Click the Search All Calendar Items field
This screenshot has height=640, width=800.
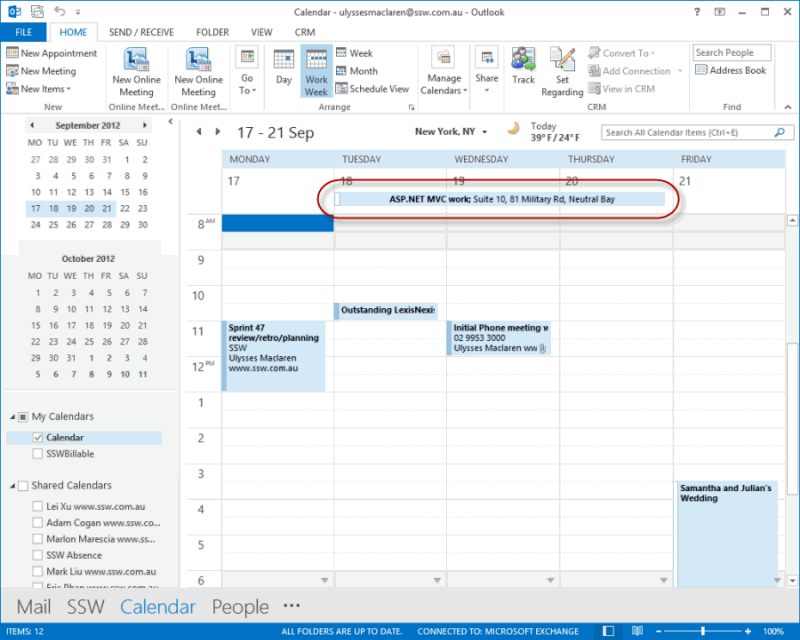pyautogui.click(x=688, y=132)
